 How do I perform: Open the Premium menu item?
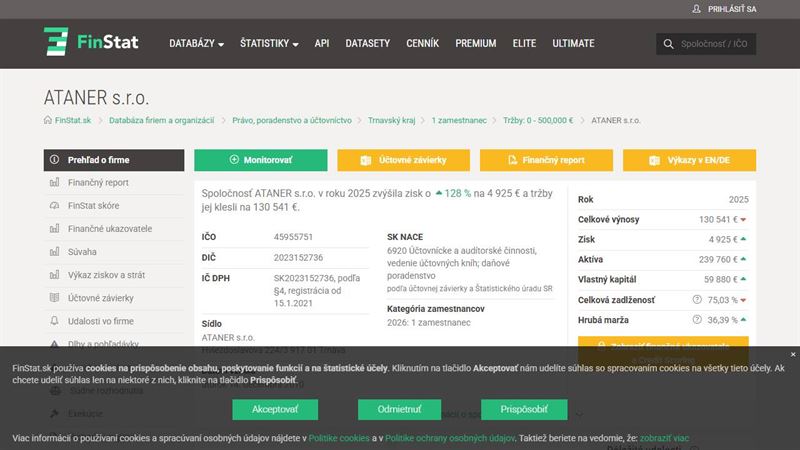click(x=476, y=43)
